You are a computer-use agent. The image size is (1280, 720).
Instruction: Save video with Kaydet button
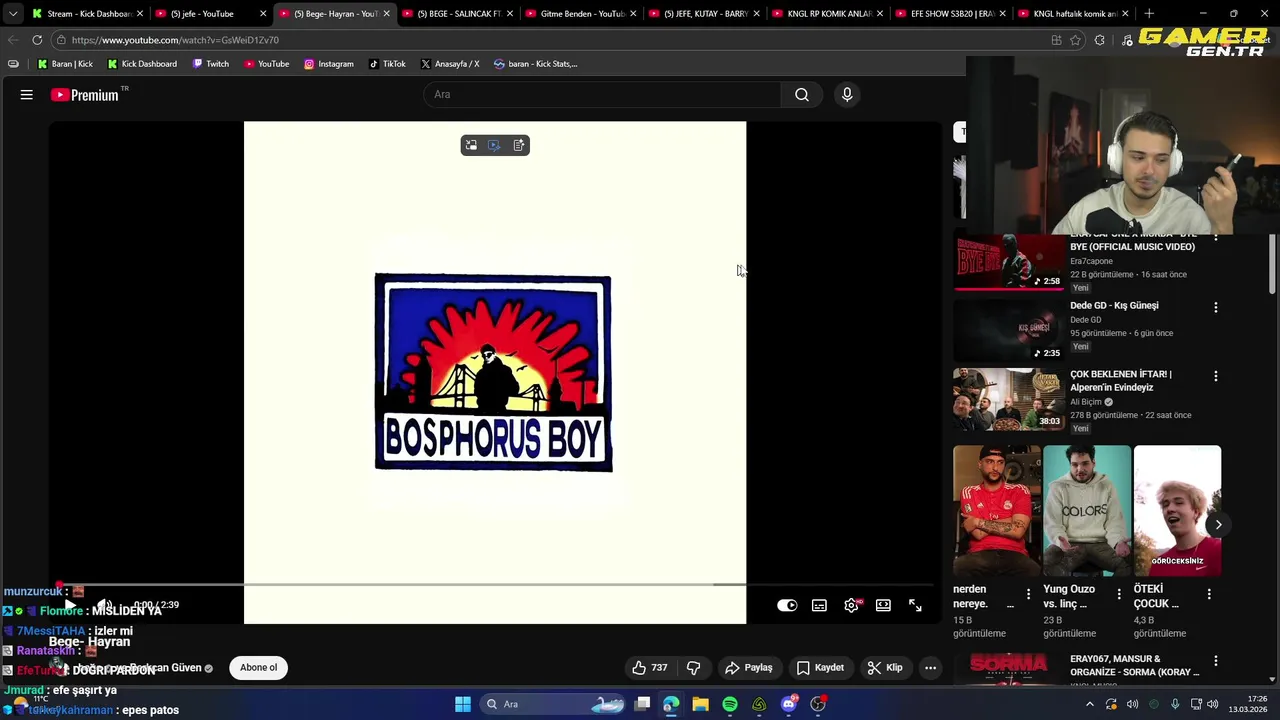coord(821,668)
